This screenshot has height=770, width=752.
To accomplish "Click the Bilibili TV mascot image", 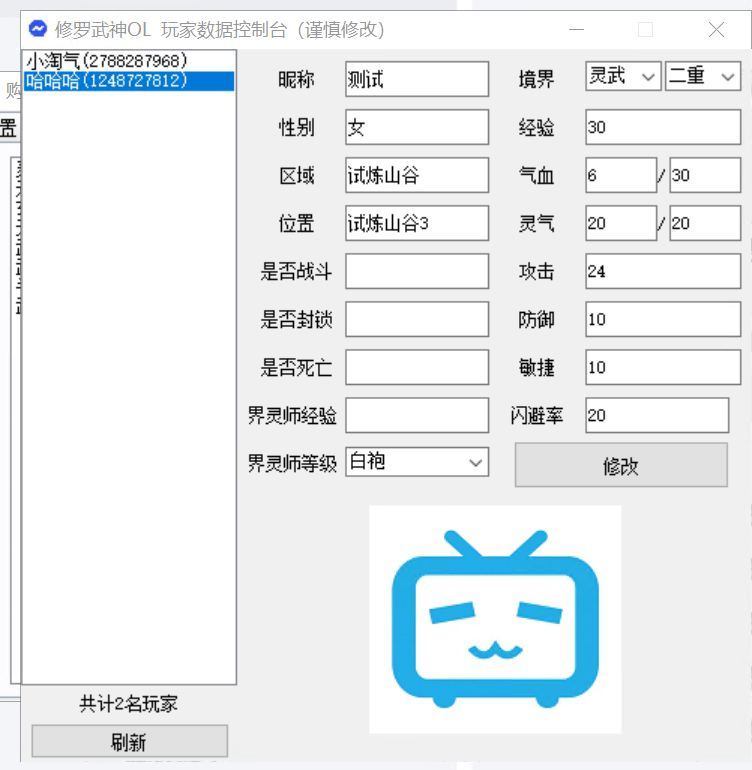I will pyautogui.click(x=495, y=619).
